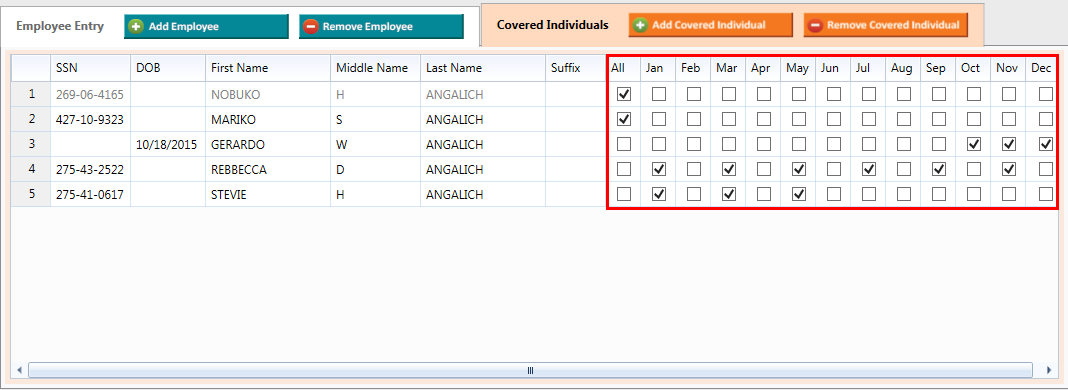Click Add Covered Individual button
Image resolution: width=1068 pixels, height=390 pixels.
pyautogui.click(x=710, y=25)
